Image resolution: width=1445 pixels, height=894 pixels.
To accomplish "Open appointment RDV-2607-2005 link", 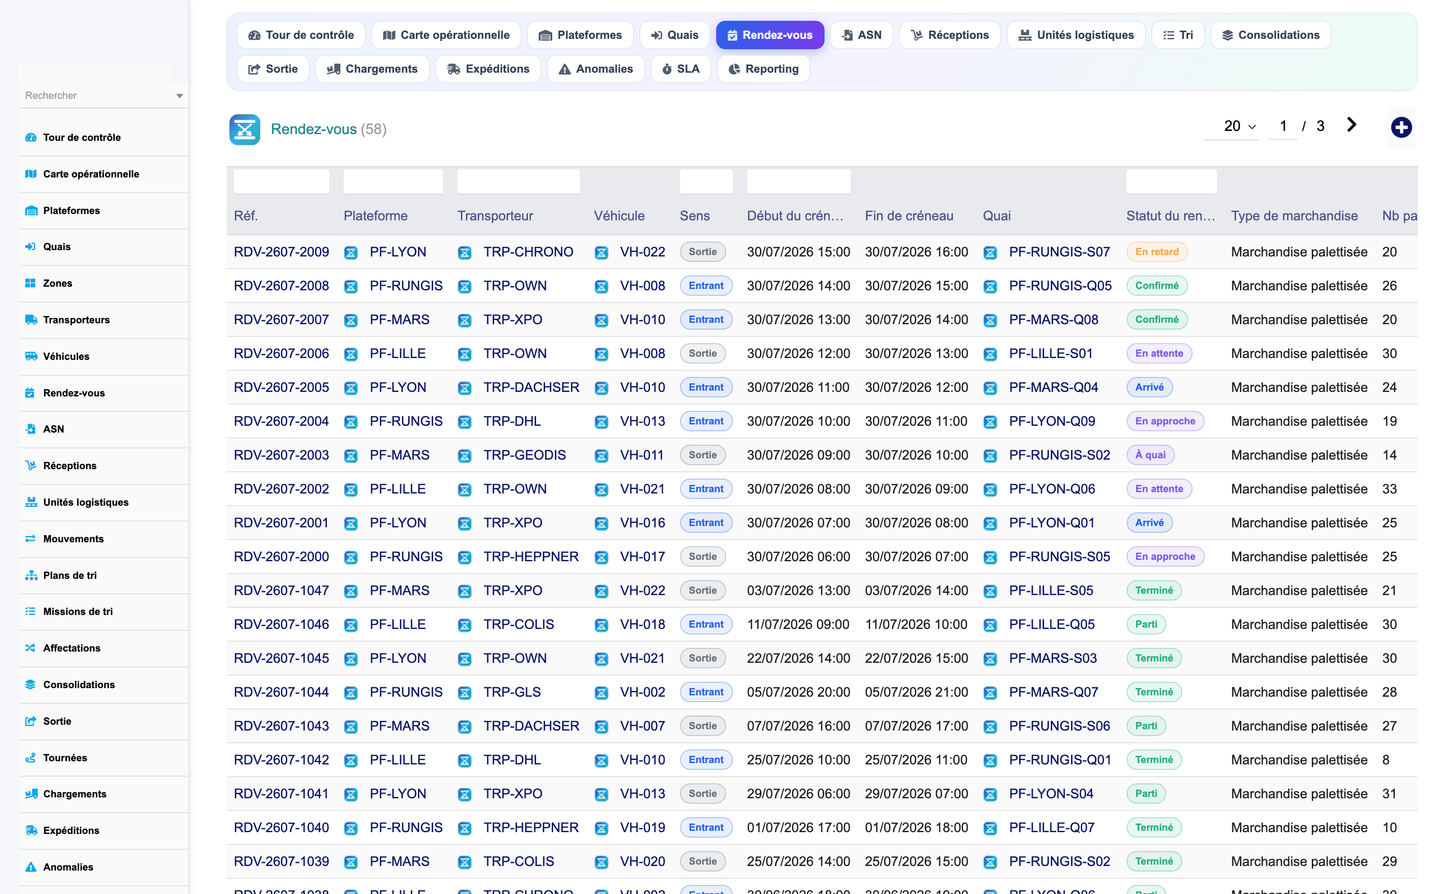I will 281,387.
